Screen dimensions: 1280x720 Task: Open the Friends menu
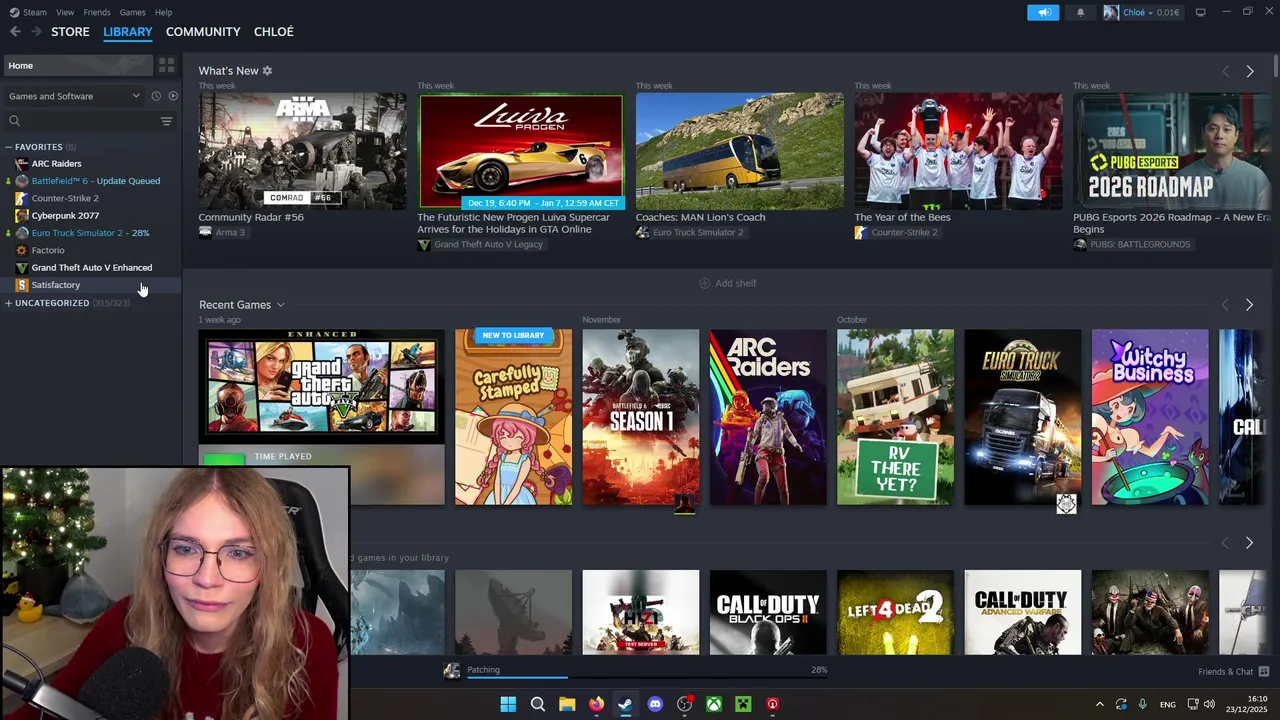97,12
